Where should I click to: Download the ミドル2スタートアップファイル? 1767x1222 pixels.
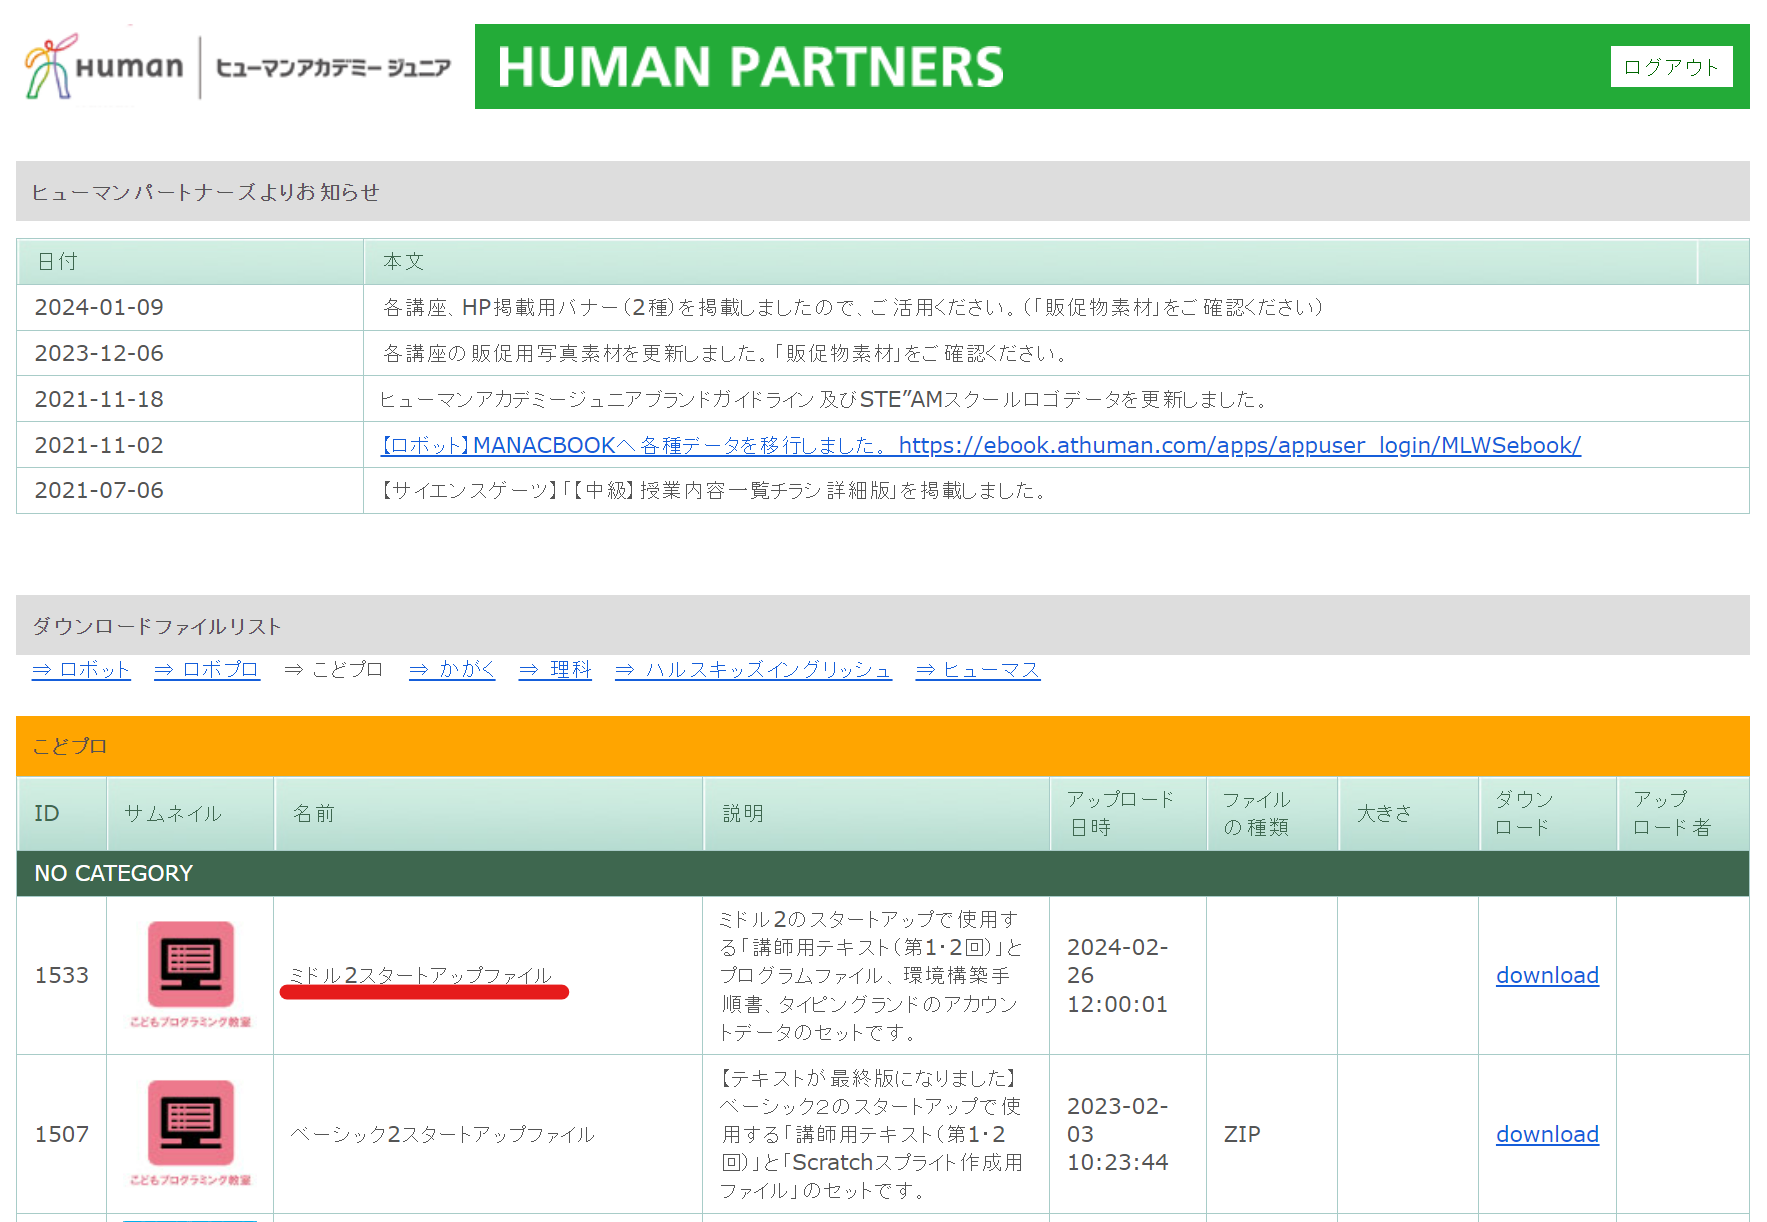pyautogui.click(x=1547, y=975)
